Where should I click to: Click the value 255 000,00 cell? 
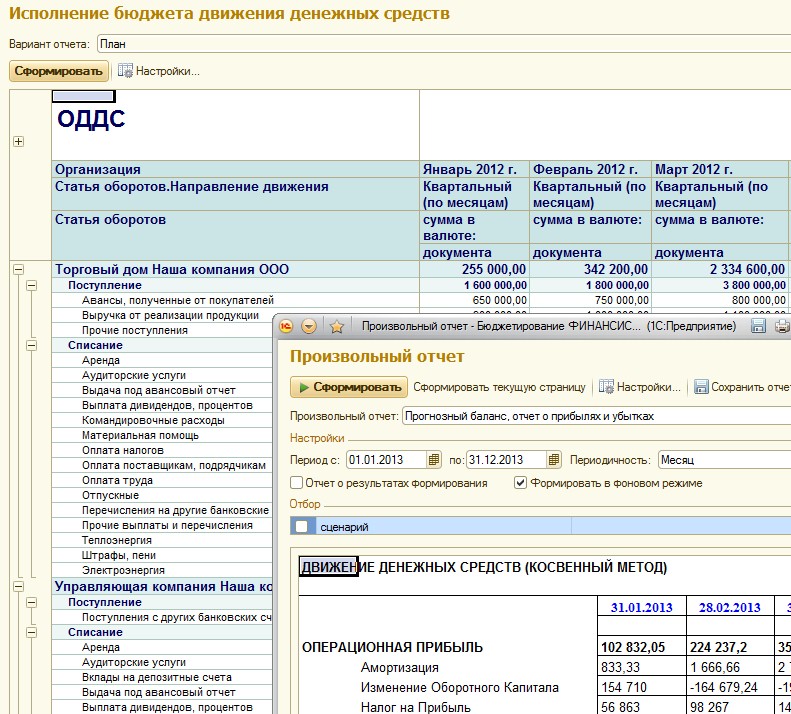pyautogui.click(x=475, y=269)
